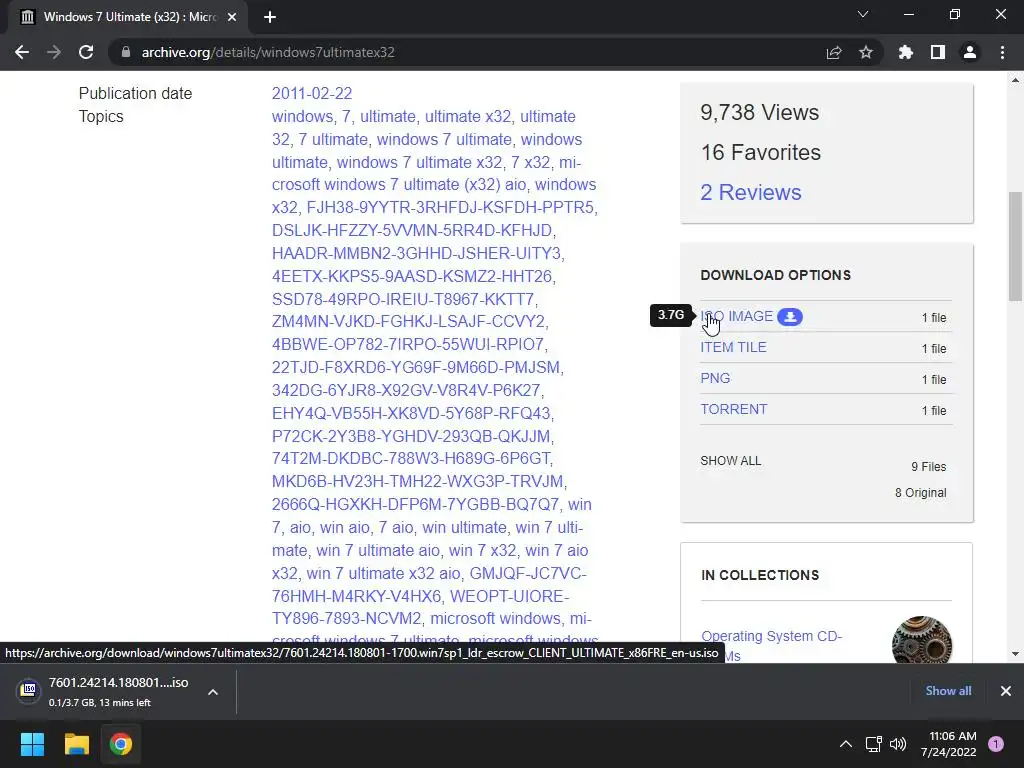Image resolution: width=1024 pixels, height=768 pixels.
Task: Open Operating System CD-ROMs collection link
Action: pyautogui.click(x=771, y=645)
